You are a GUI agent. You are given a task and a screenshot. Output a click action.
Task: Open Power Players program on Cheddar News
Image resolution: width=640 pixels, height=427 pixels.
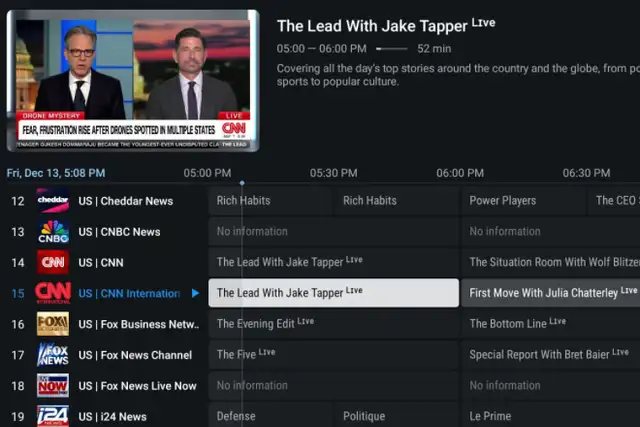523,201
